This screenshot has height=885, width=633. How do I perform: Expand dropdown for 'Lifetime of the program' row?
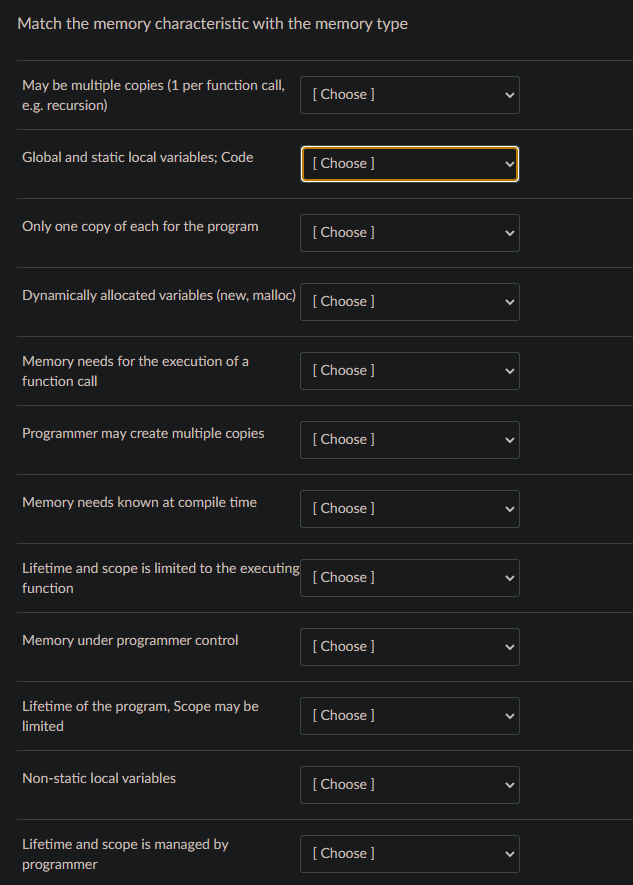(x=409, y=716)
